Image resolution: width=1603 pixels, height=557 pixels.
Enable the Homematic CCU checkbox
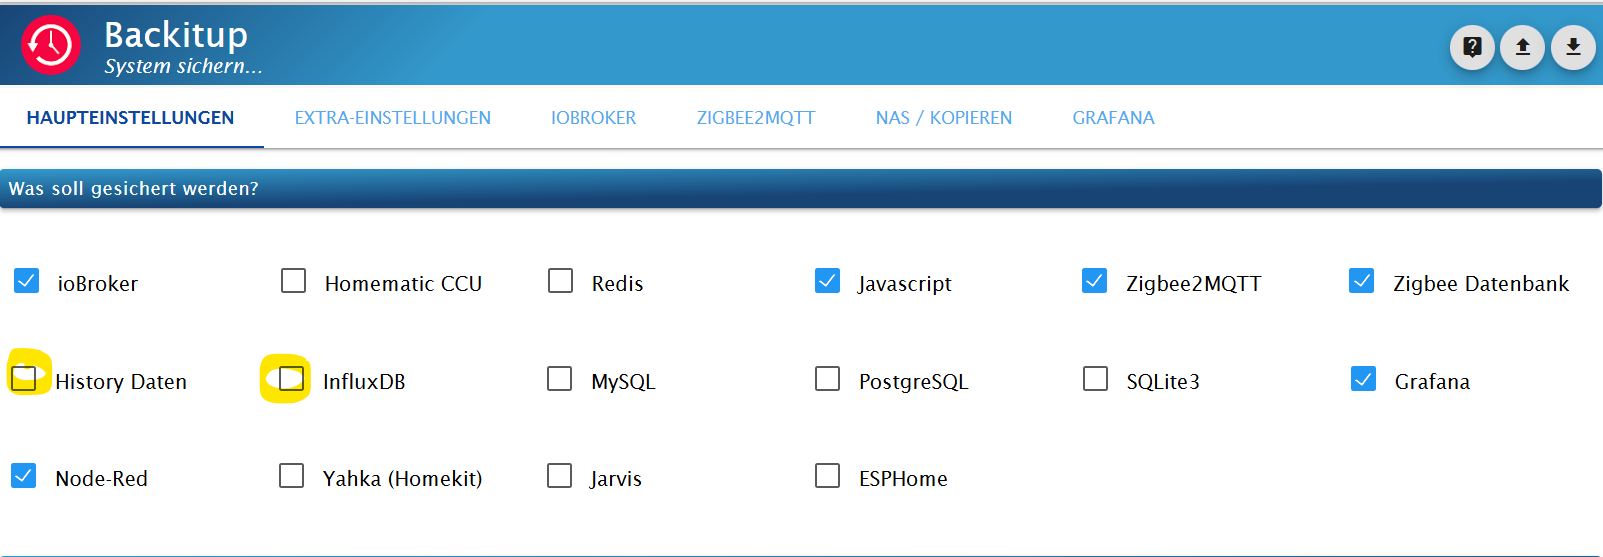[x=293, y=281]
